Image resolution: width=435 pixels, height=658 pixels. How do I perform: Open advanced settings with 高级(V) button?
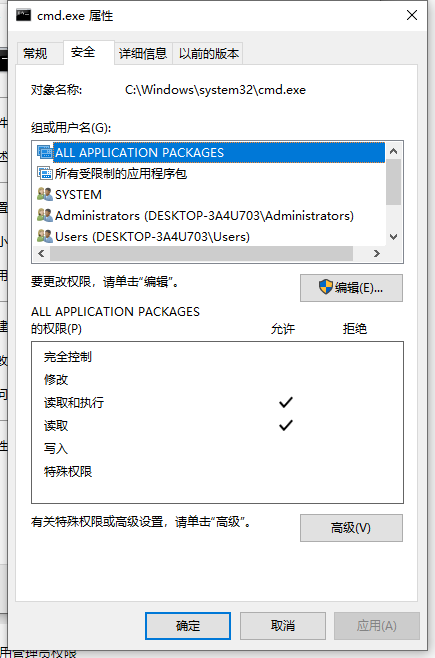point(351,527)
